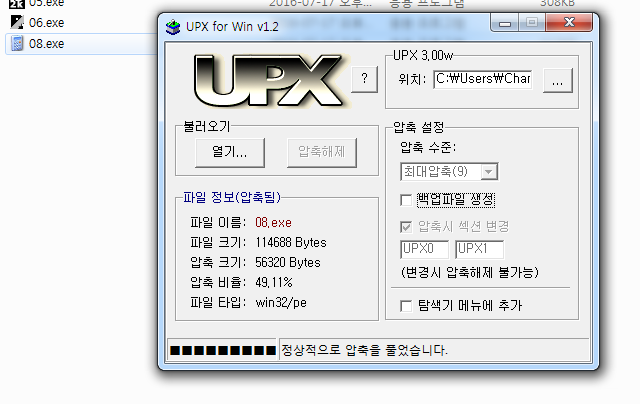The height and width of the screenshot is (404, 640).
Task: Click the file type win32/pe text
Action: tap(281, 303)
